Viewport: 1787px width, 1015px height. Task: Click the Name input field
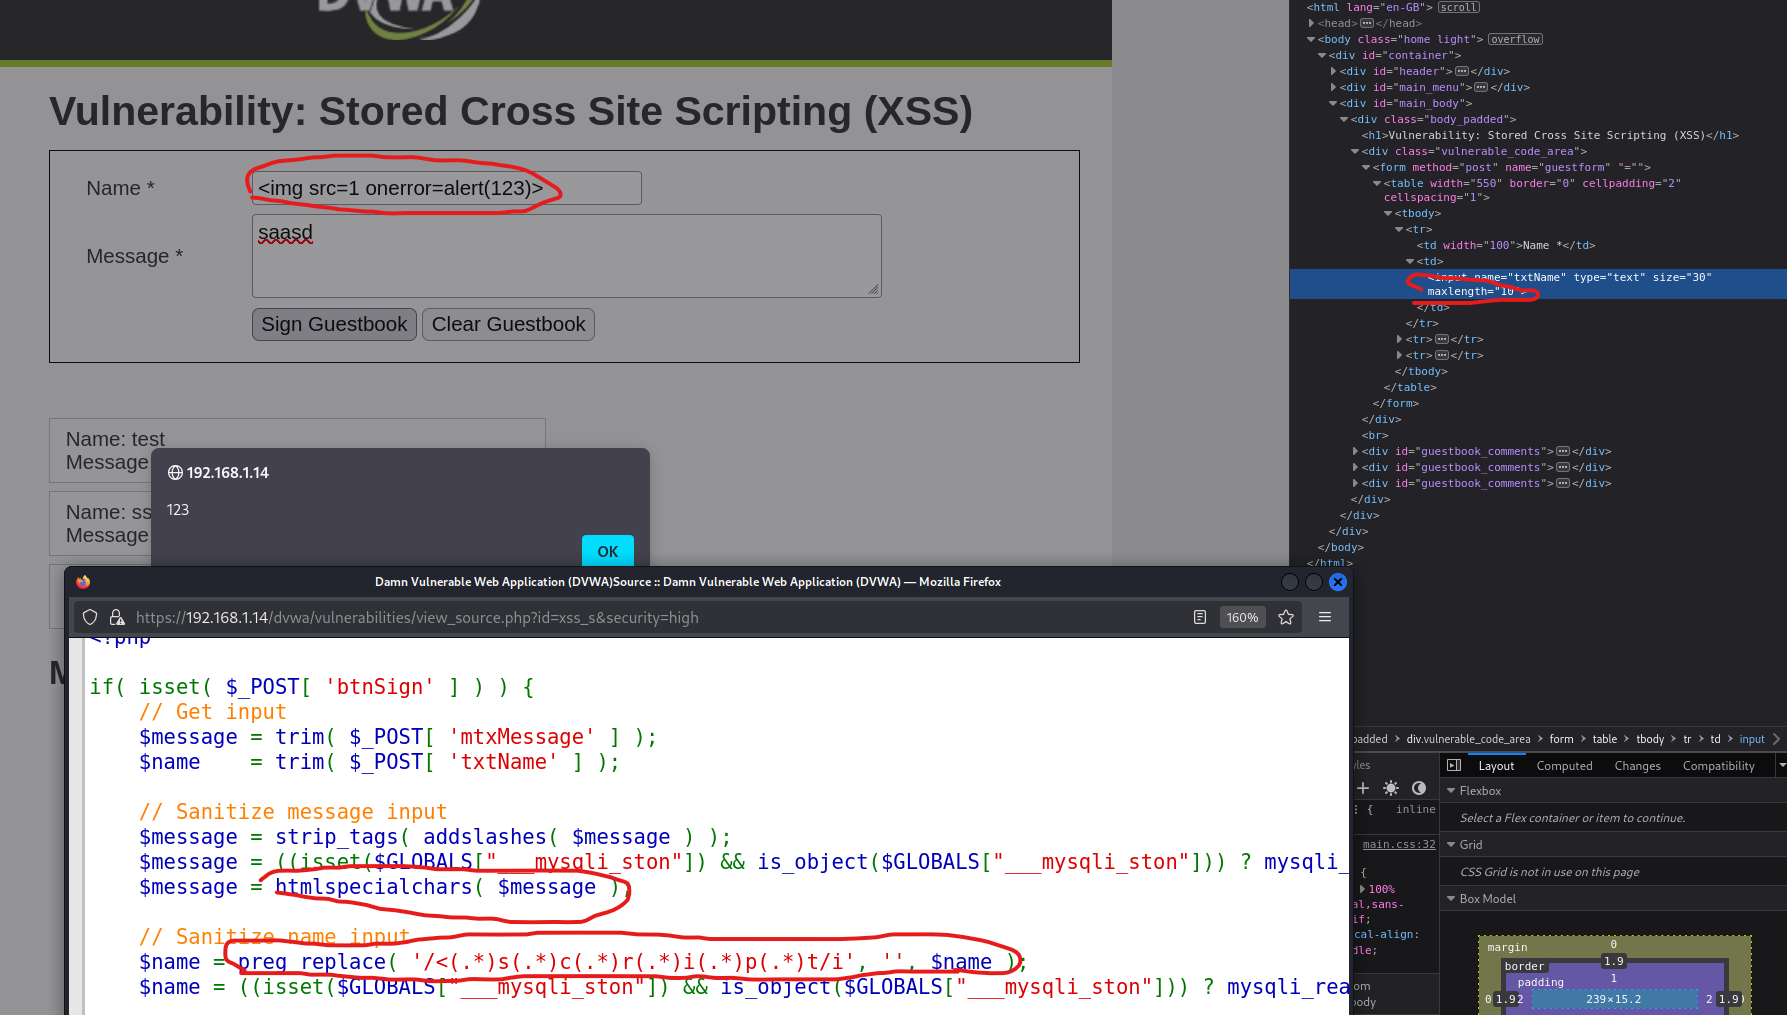(x=446, y=188)
